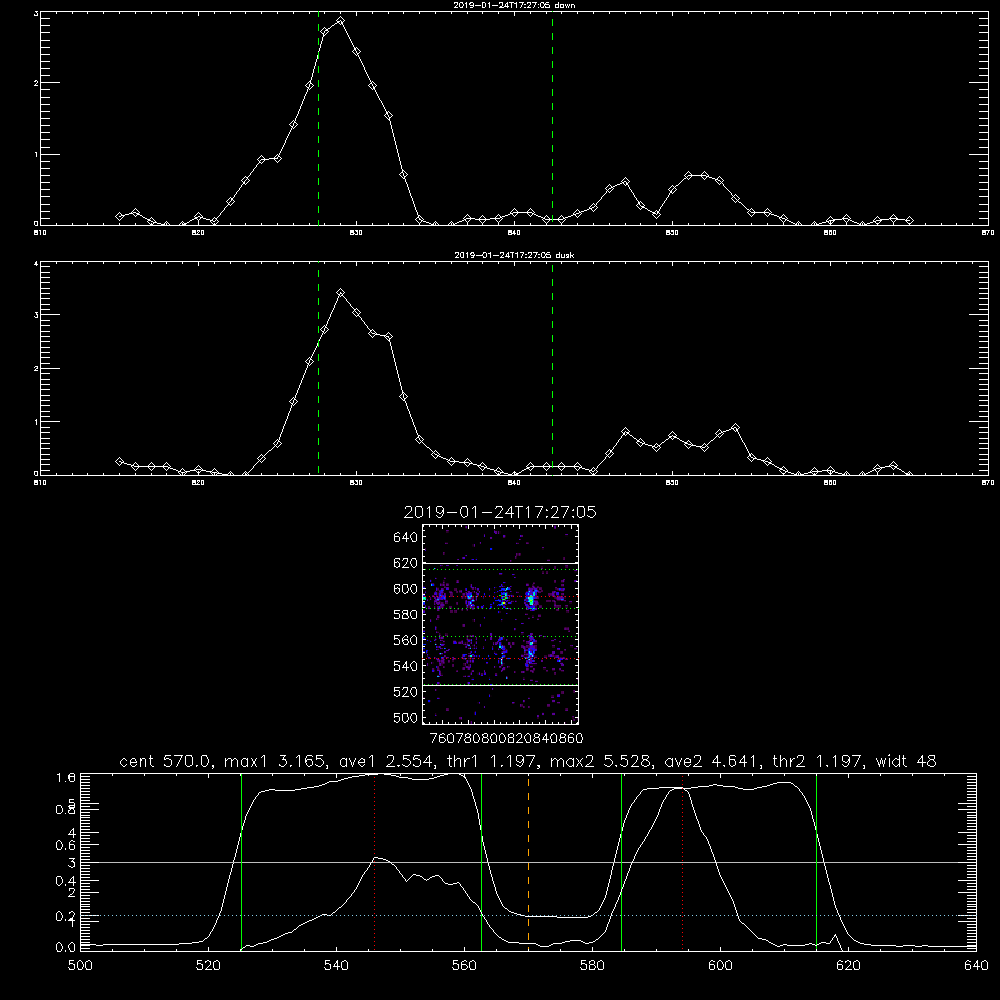Screen dimensions: 1000x1000
Task: Click the dawn plot title text
Action: 514,5
